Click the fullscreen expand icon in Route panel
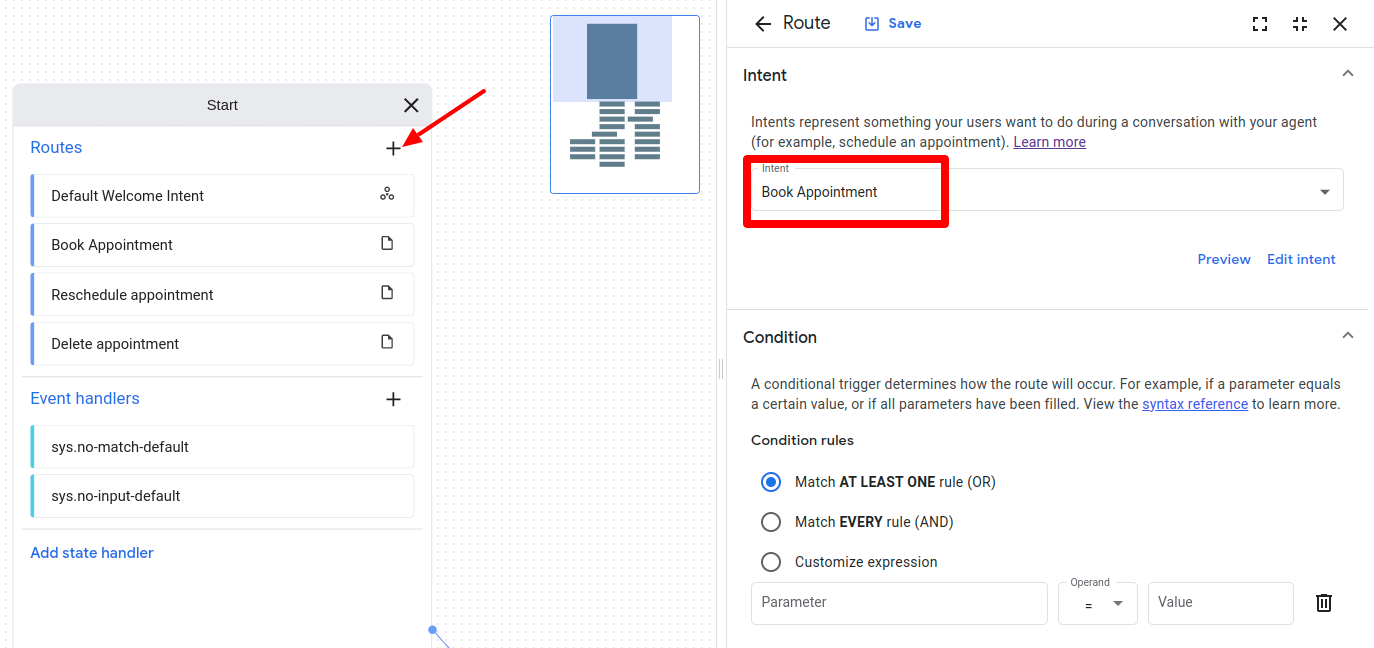 point(1260,24)
